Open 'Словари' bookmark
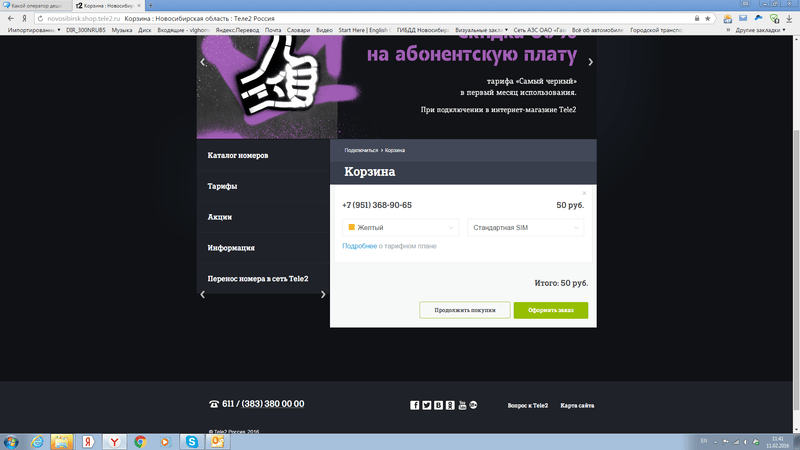The width and height of the screenshot is (800, 450). click(x=298, y=30)
